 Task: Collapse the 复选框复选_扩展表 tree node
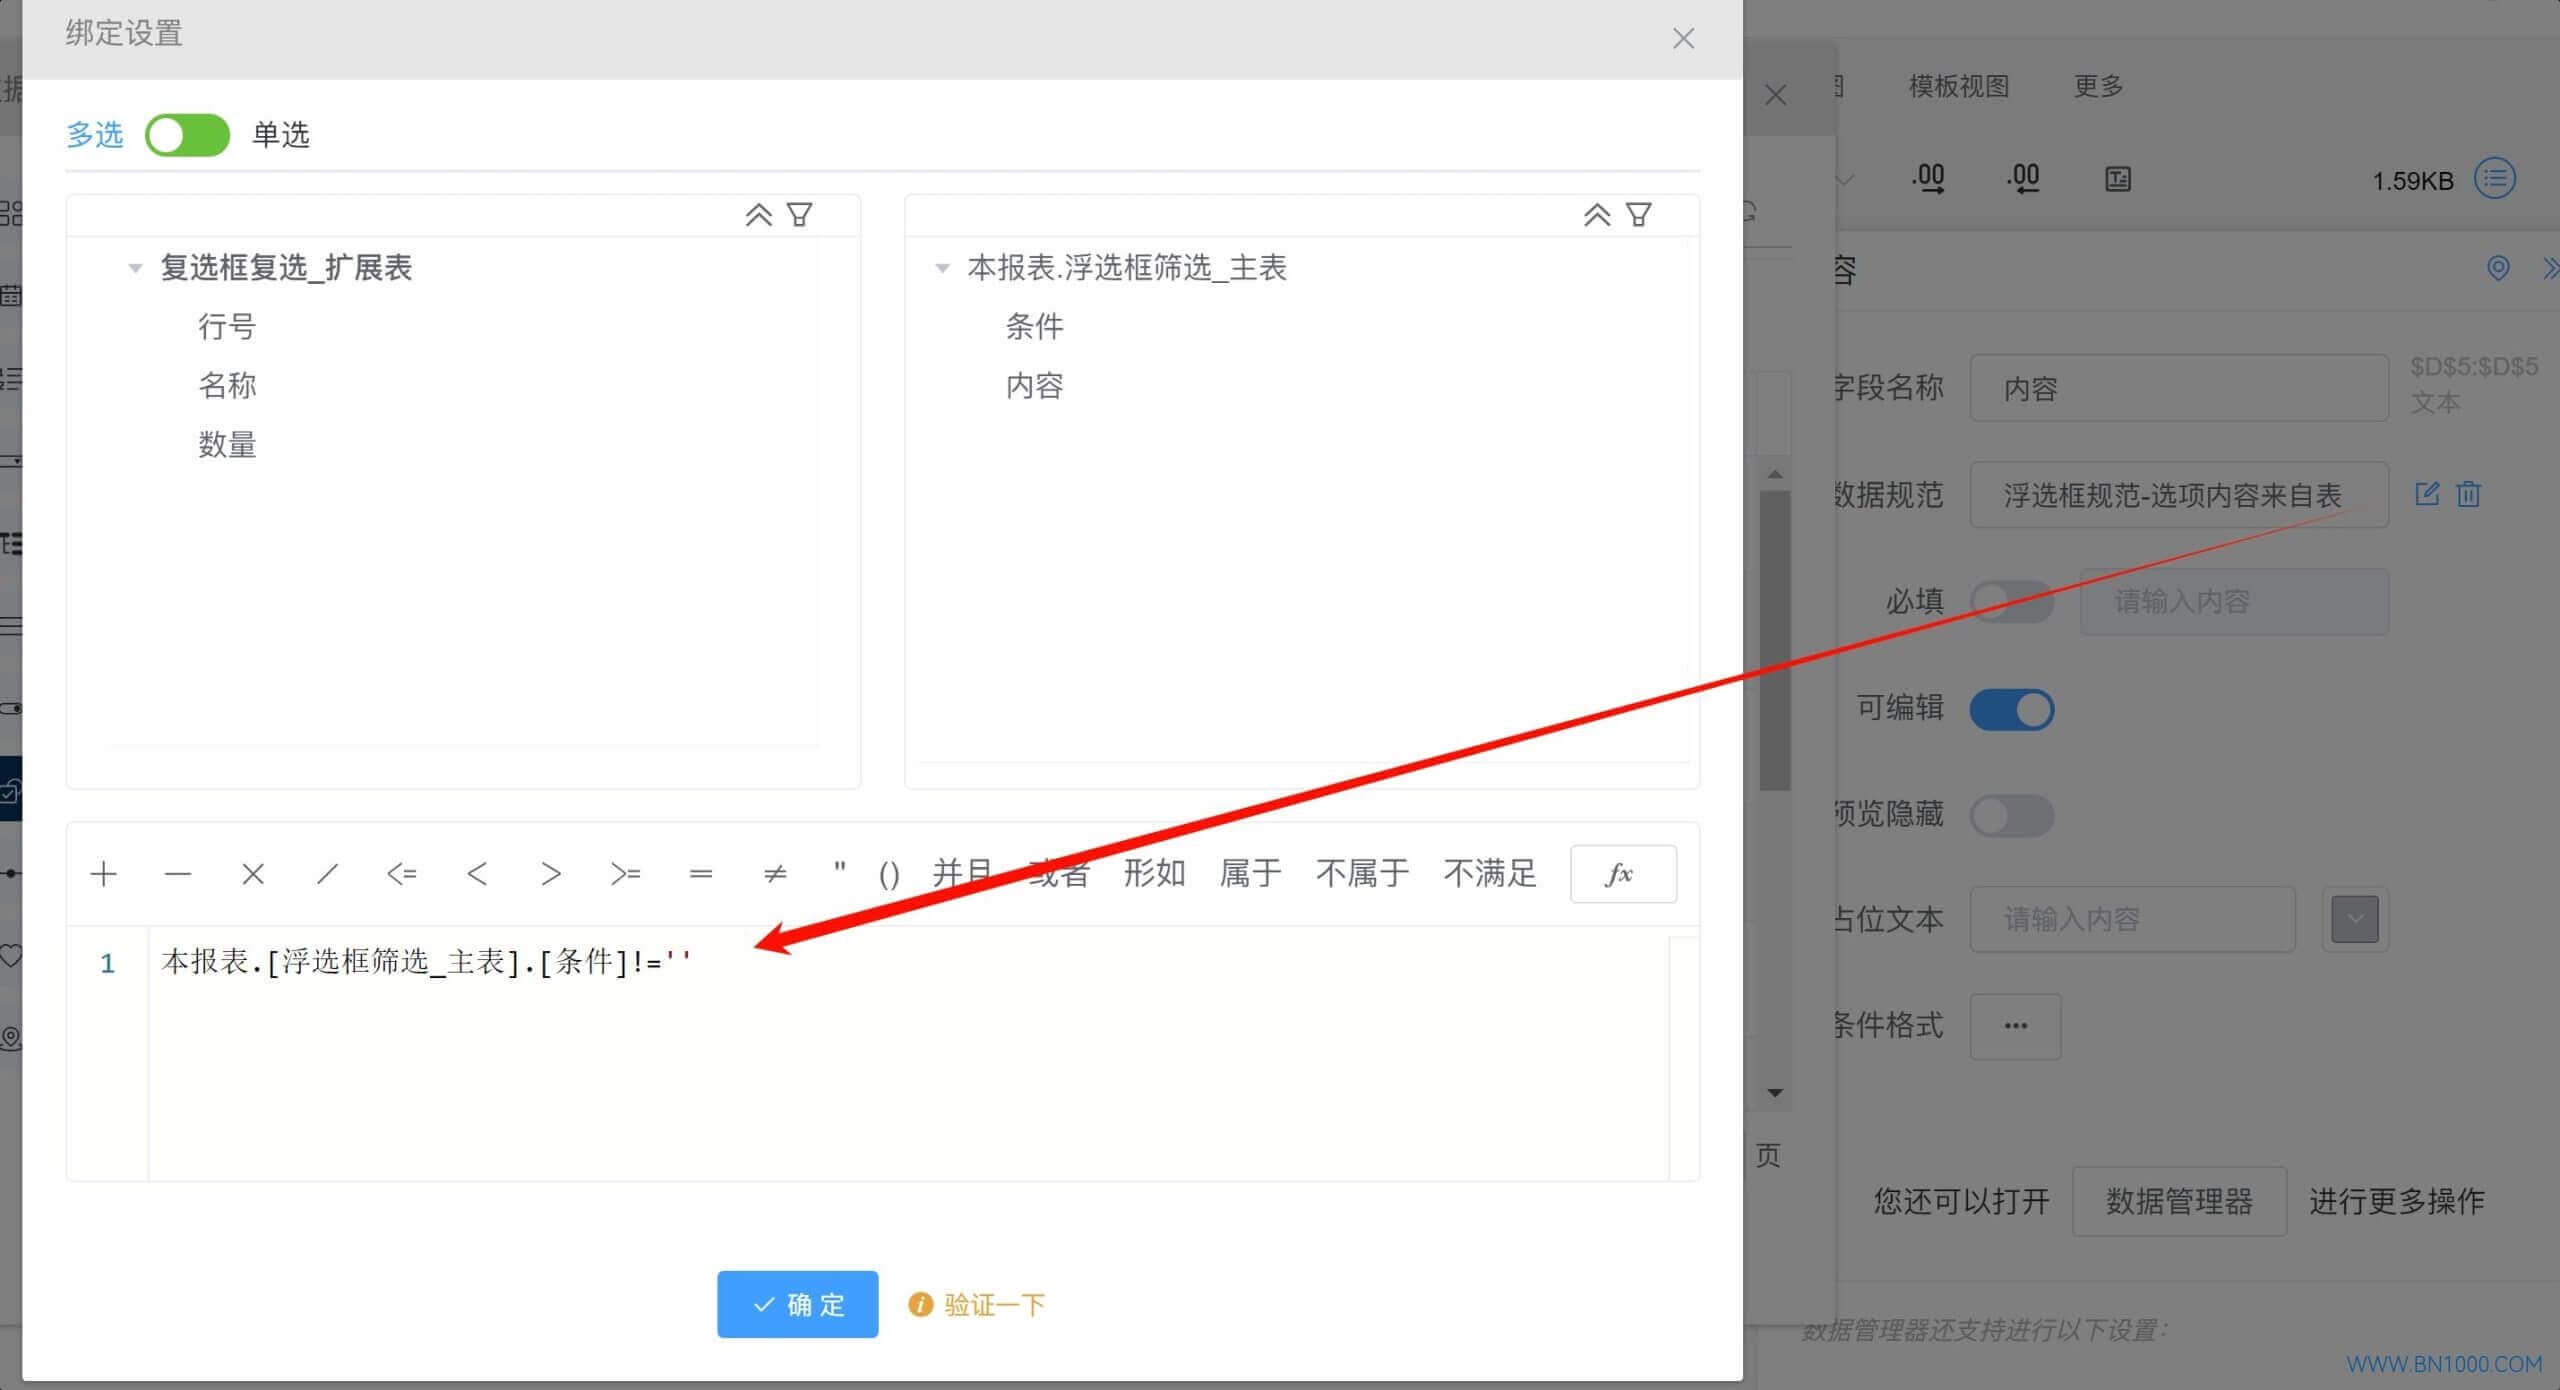tap(134, 268)
